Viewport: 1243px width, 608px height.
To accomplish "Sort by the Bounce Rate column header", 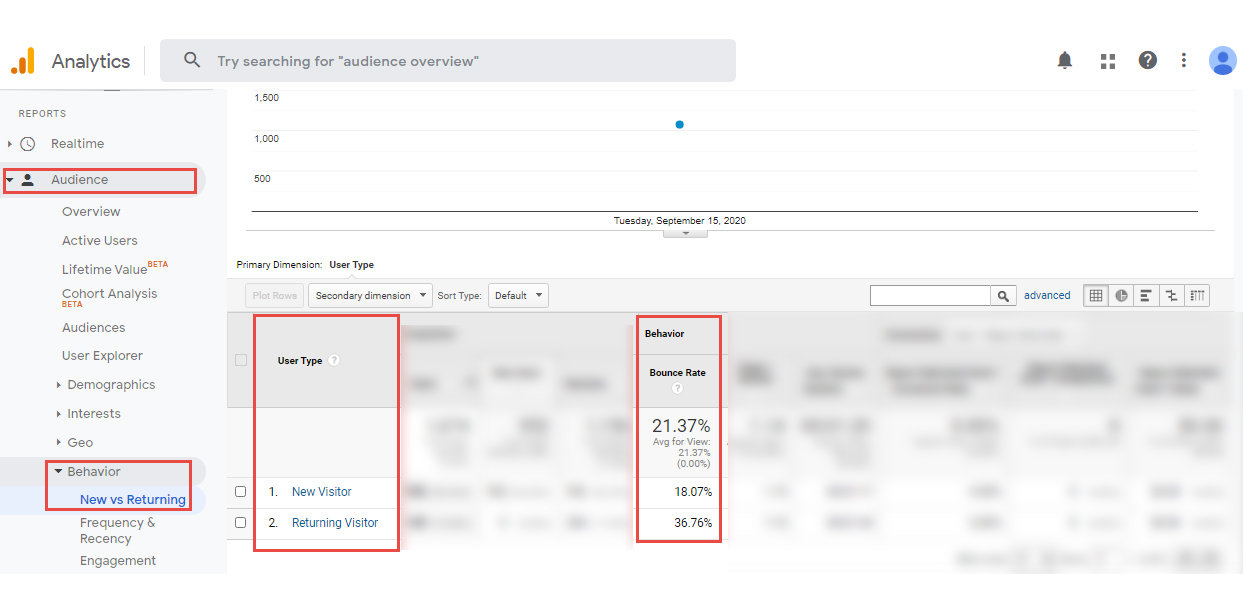I will pyautogui.click(x=677, y=373).
